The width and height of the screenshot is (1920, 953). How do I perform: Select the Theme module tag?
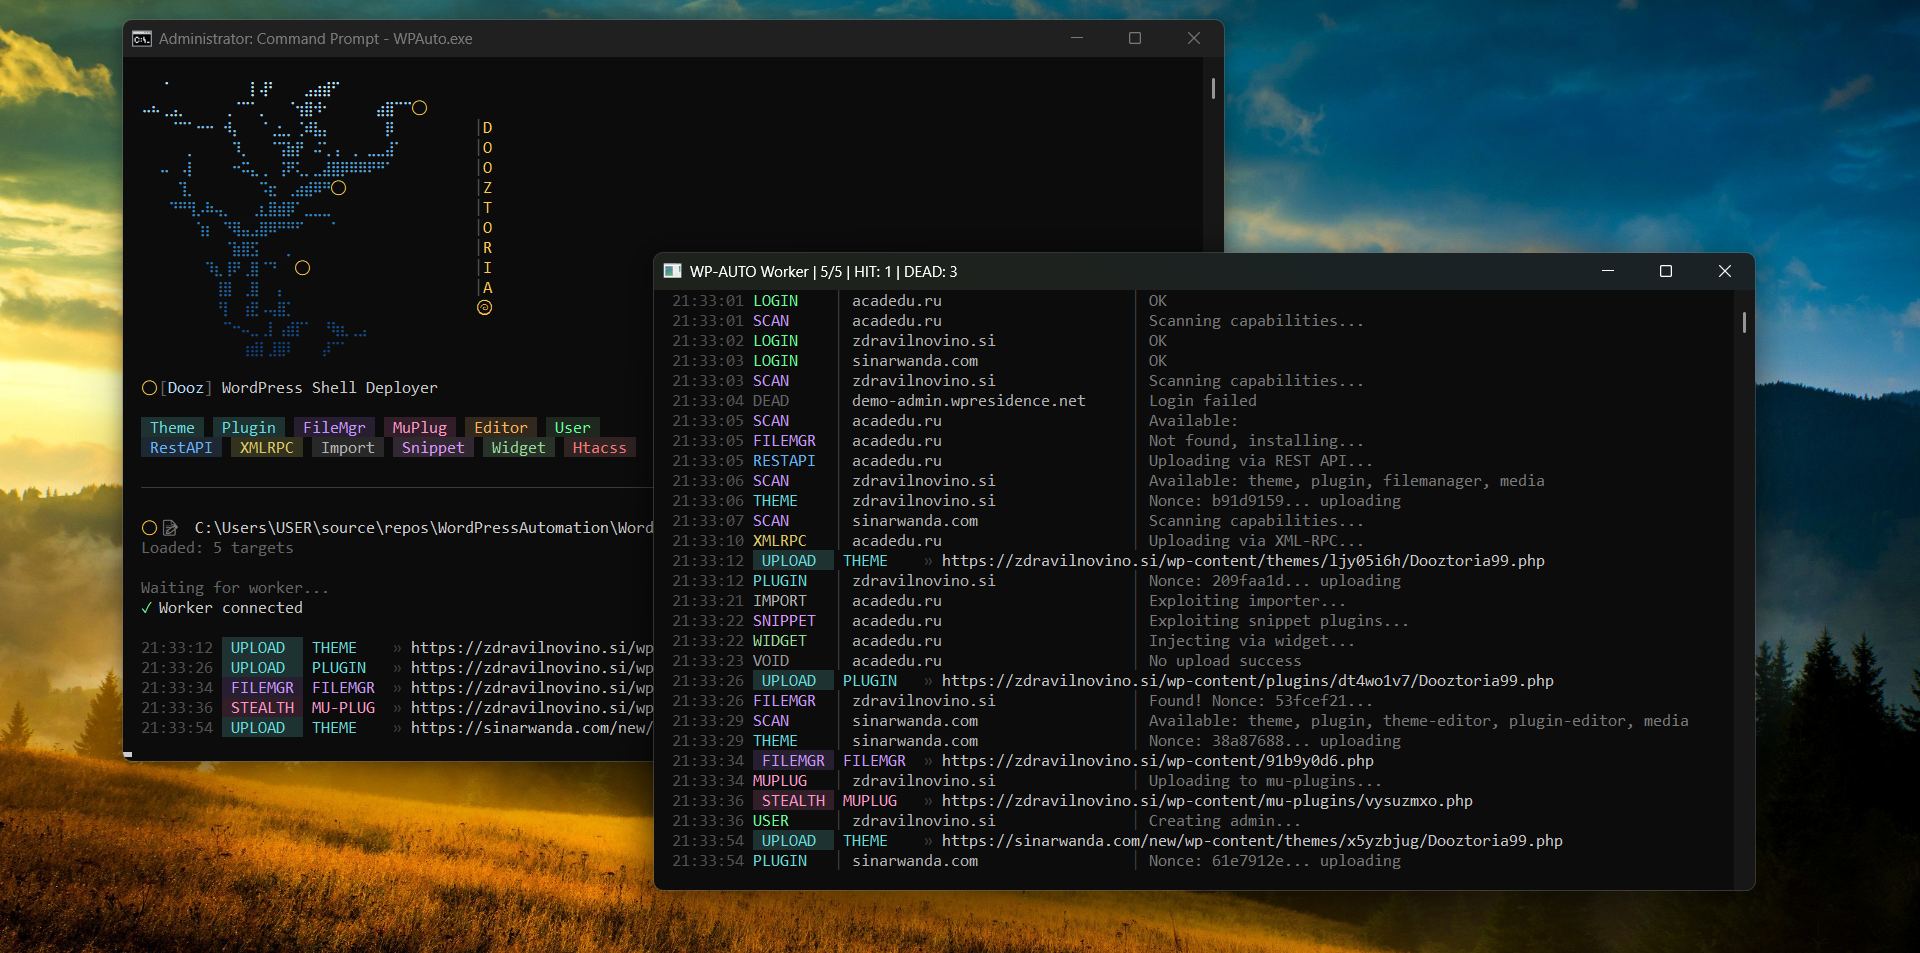[x=172, y=427]
